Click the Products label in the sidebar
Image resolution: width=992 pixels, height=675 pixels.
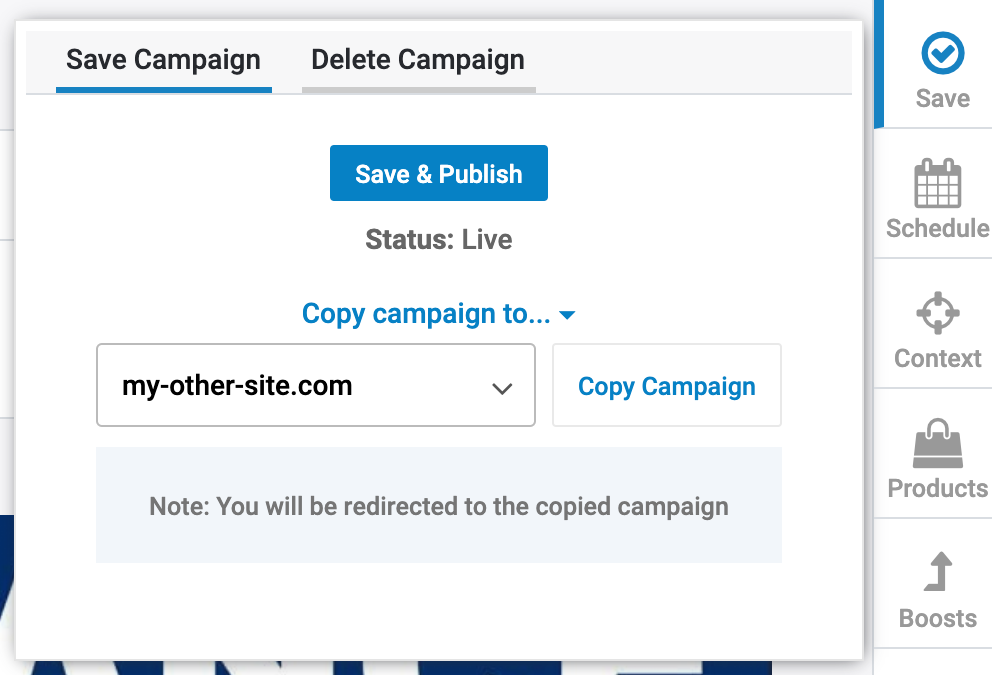[x=937, y=488]
